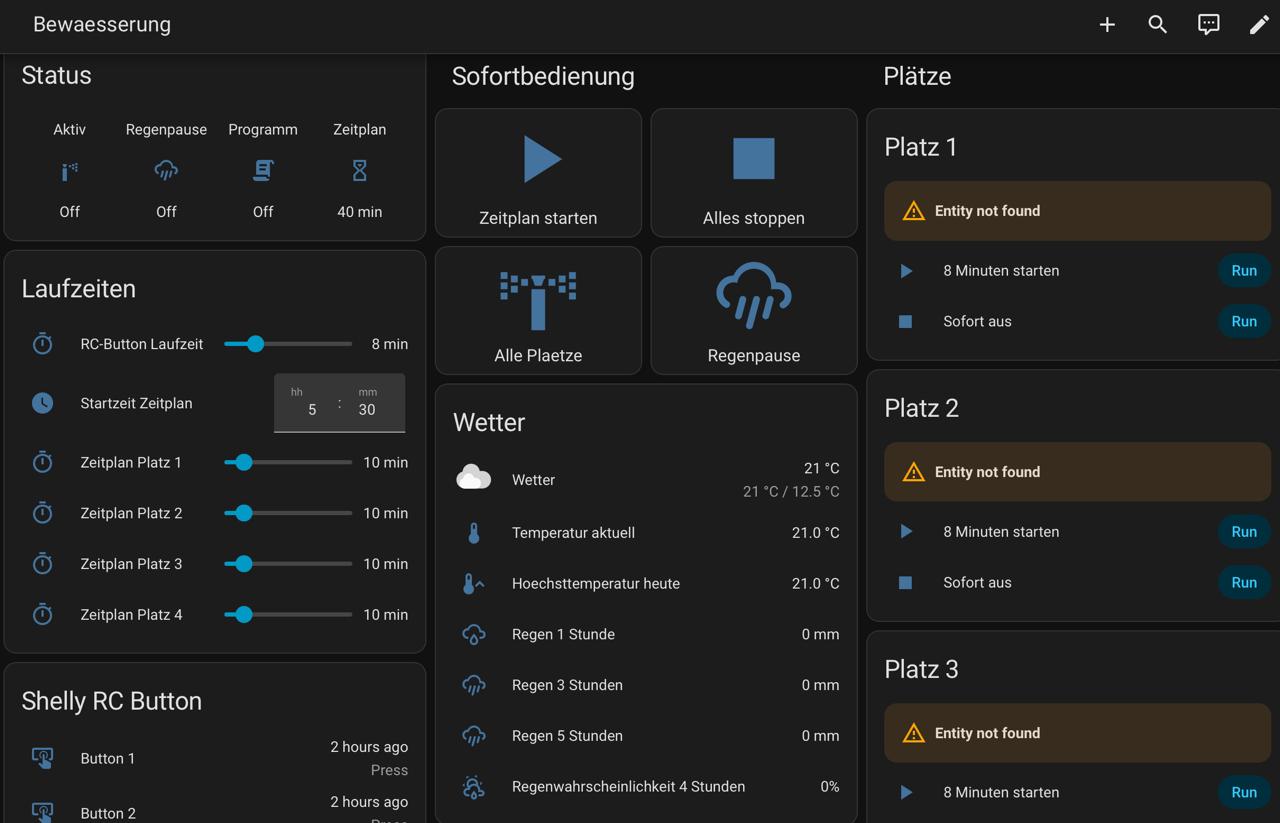The width and height of the screenshot is (1280, 823).
Task: Run Sofort aus for Platz 1
Action: click(1244, 322)
